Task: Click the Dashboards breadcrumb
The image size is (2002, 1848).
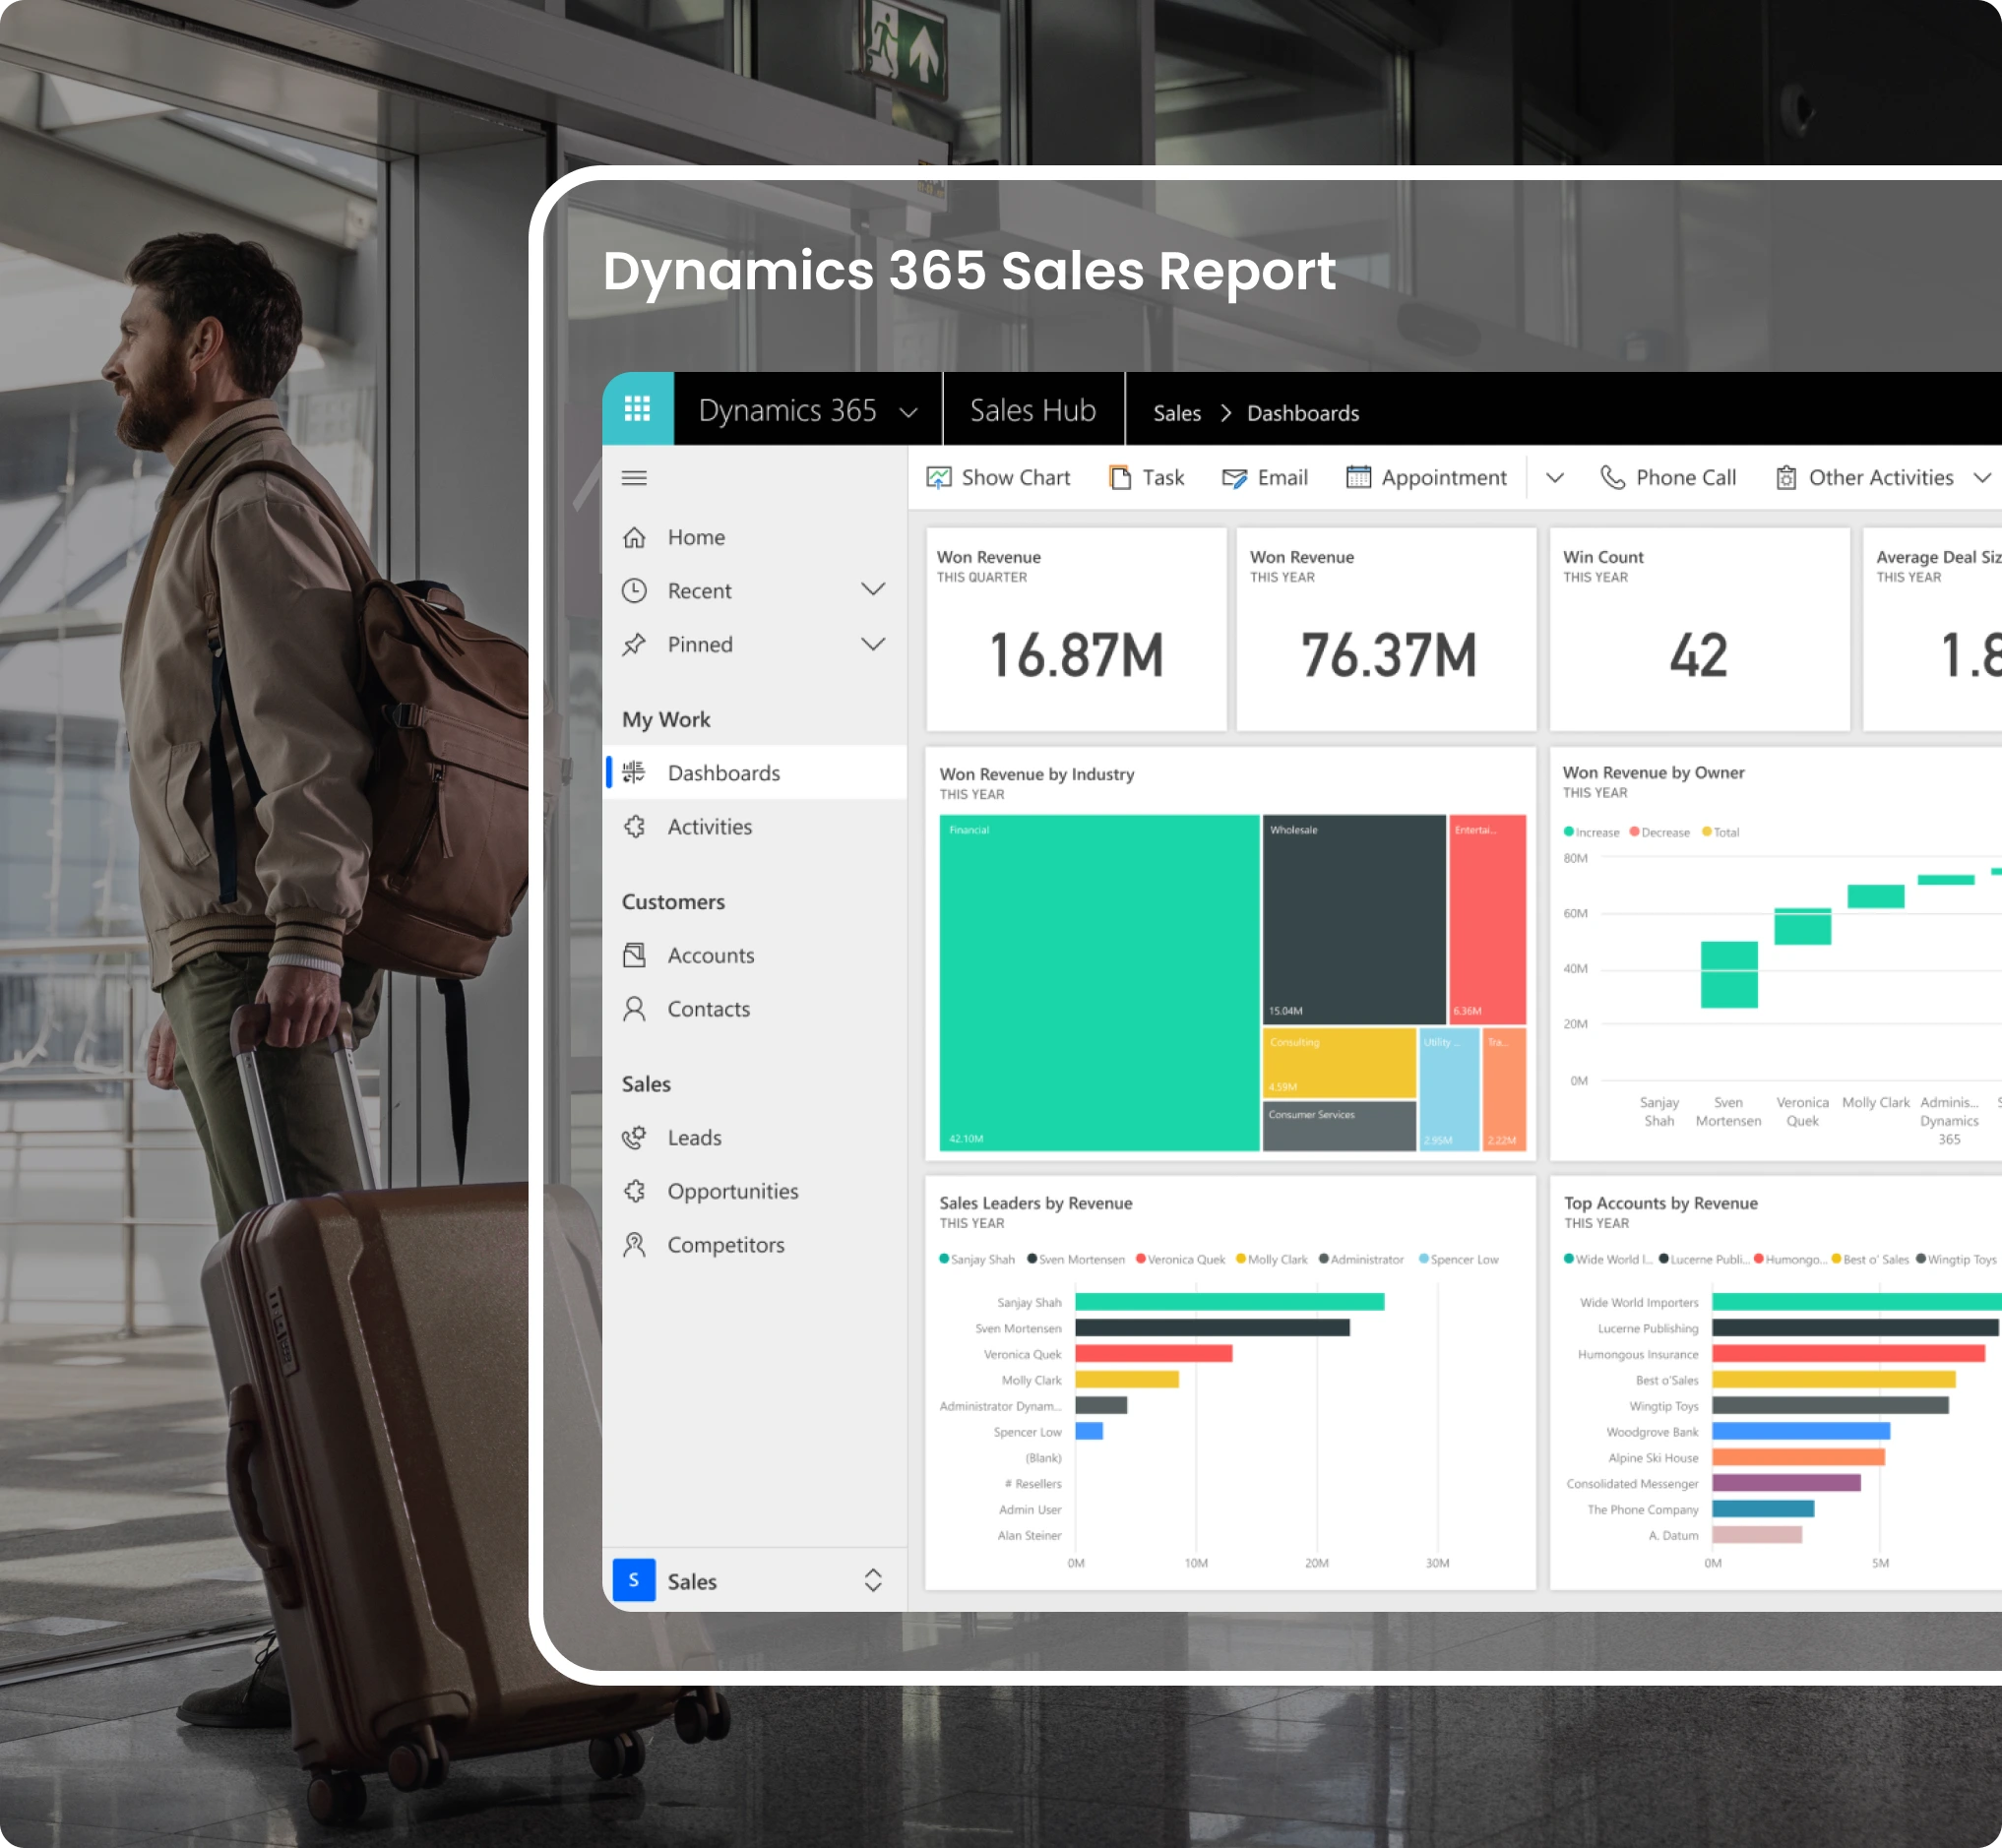Action: point(1303,414)
